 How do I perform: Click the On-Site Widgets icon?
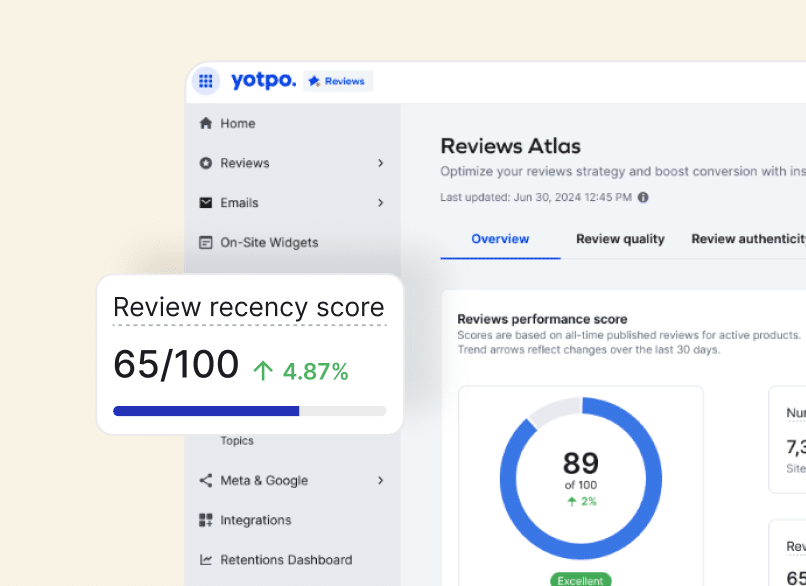(206, 242)
